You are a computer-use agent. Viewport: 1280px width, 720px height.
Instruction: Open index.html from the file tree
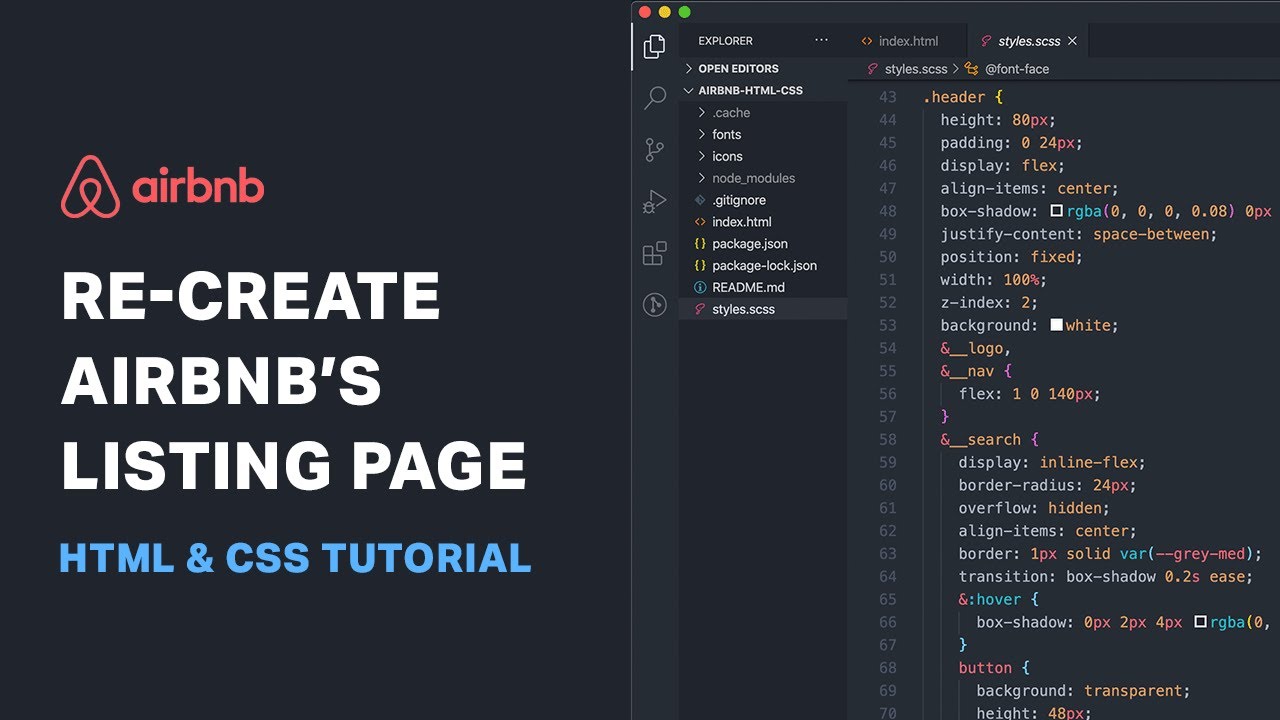point(763,222)
